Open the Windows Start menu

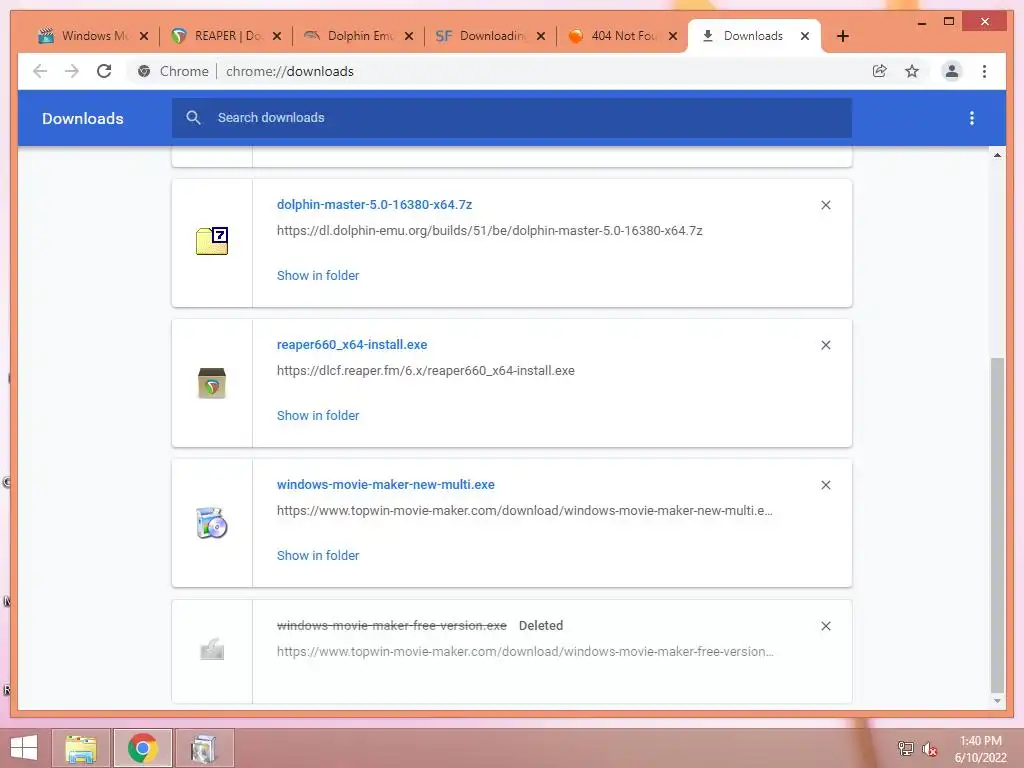click(x=24, y=748)
